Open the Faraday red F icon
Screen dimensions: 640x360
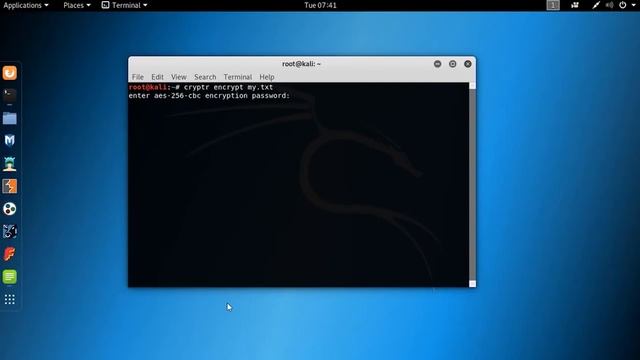[x=9, y=254]
